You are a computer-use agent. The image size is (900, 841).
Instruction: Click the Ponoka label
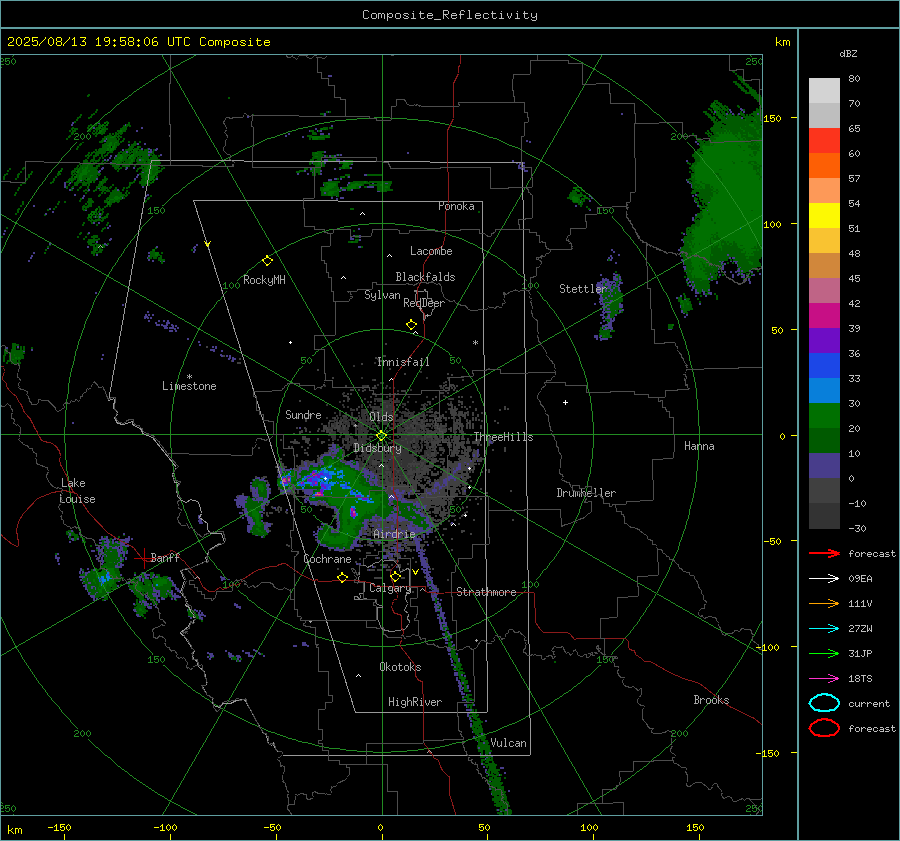click(x=456, y=207)
